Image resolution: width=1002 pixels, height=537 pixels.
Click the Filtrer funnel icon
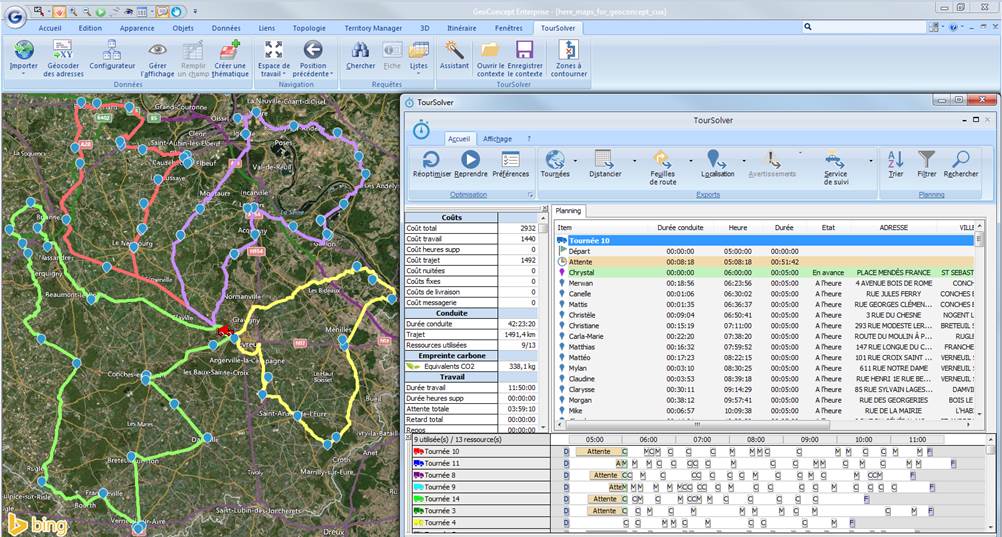coord(927,159)
